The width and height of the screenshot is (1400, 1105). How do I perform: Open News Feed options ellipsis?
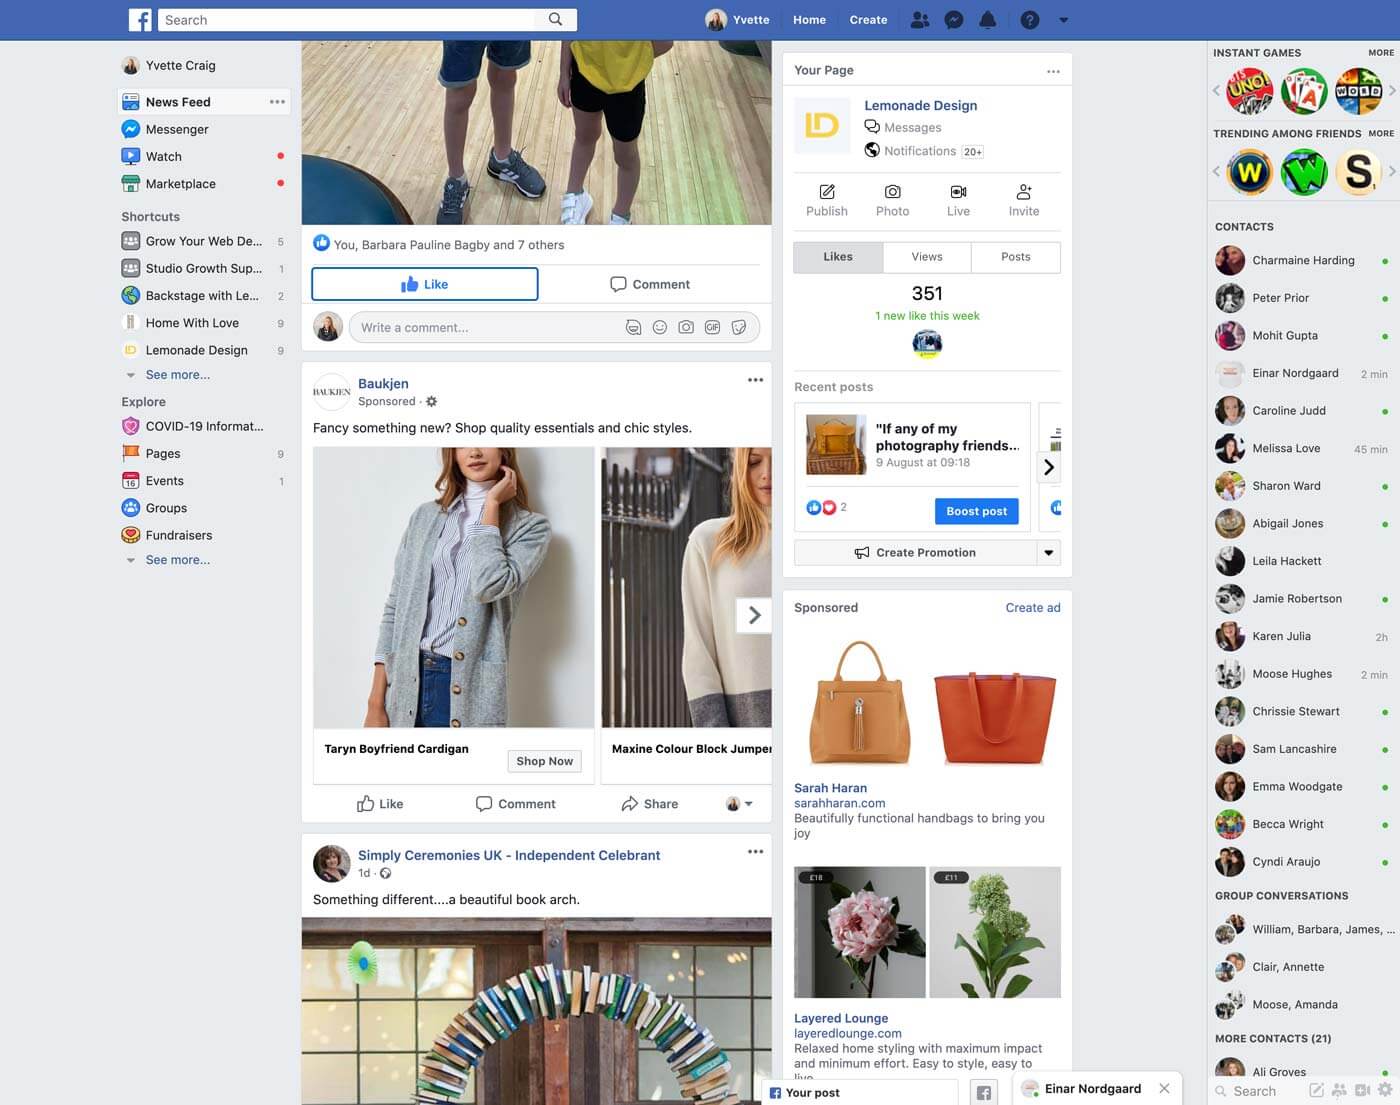pos(277,102)
